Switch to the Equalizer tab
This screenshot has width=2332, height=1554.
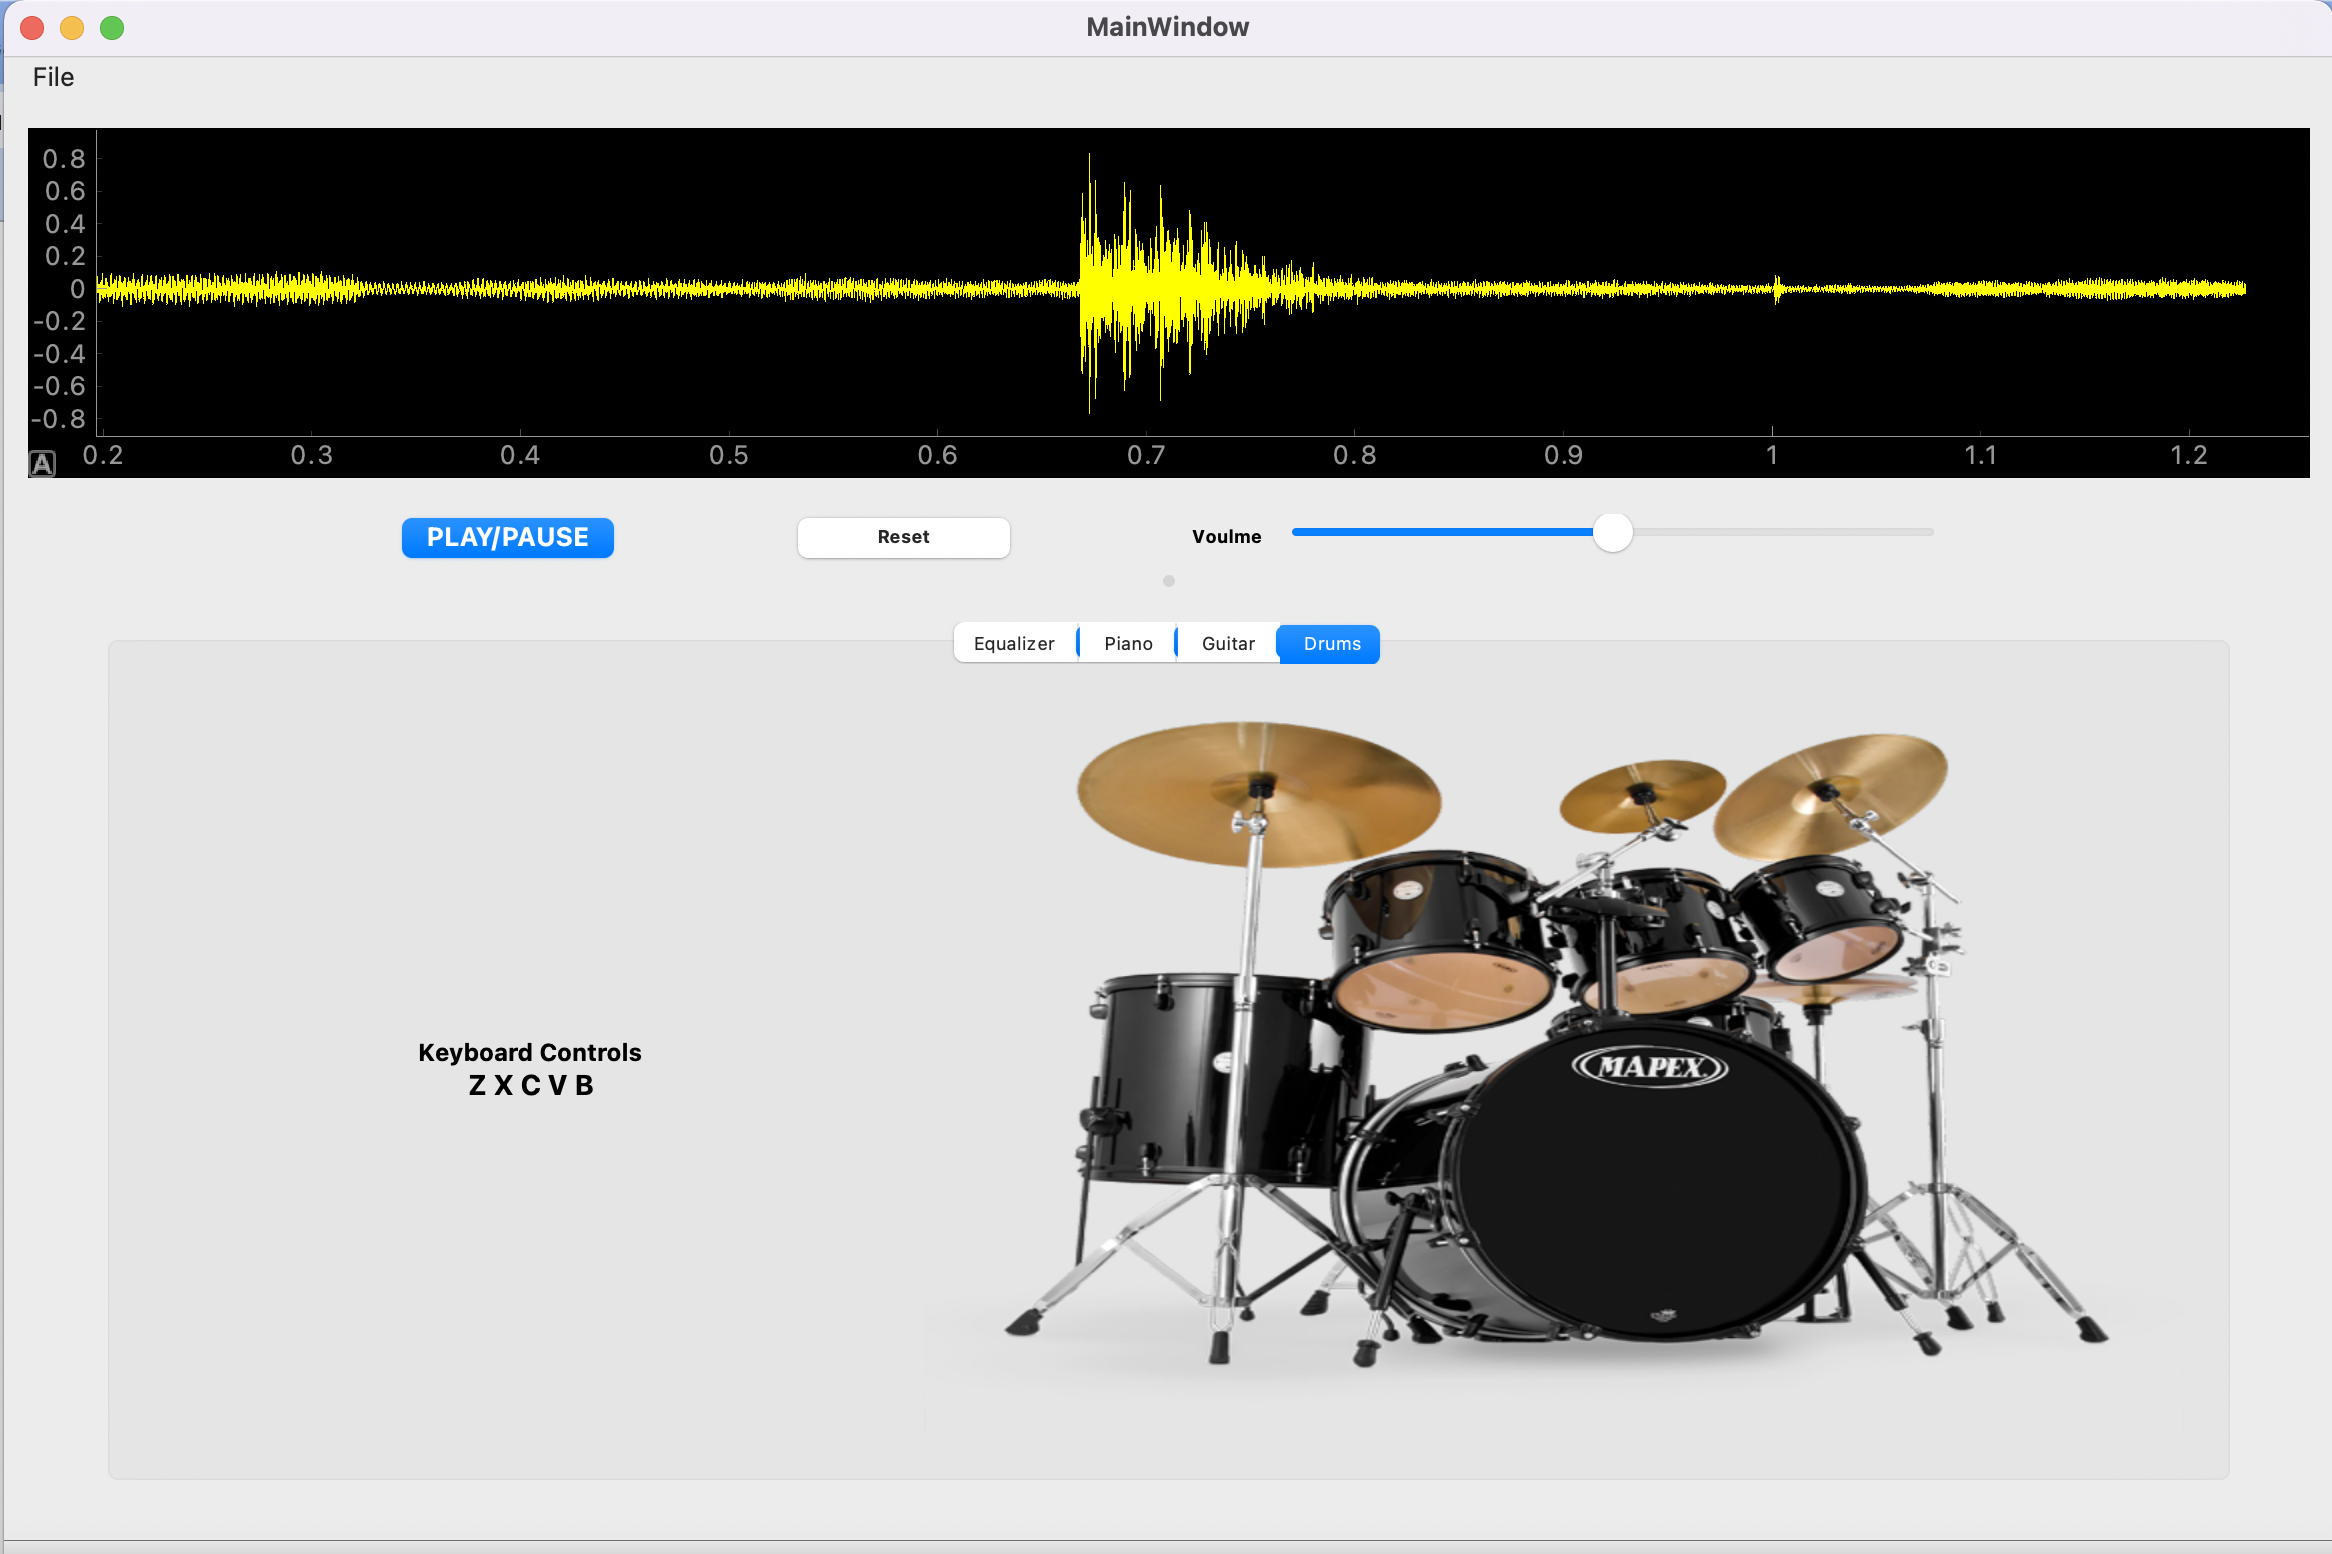click(1014, 644)
